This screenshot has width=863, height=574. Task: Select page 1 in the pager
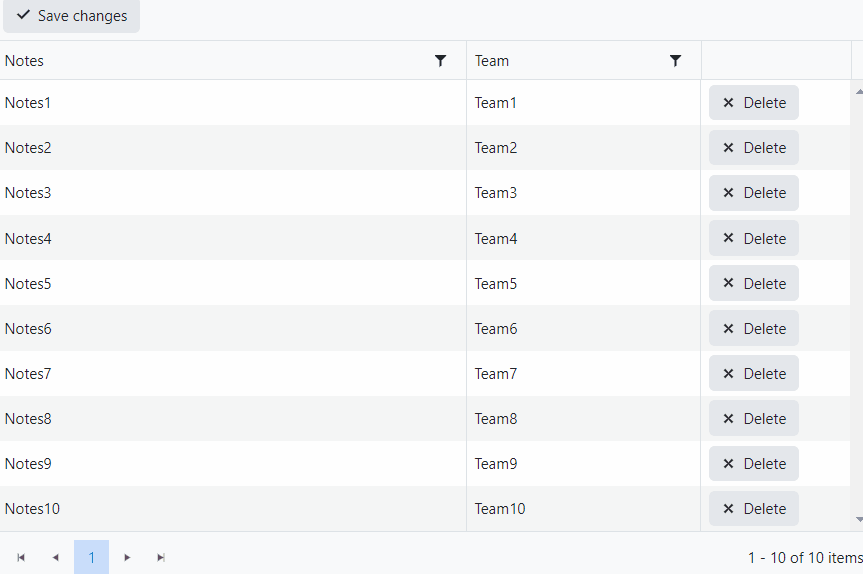(x=91, y=557)
